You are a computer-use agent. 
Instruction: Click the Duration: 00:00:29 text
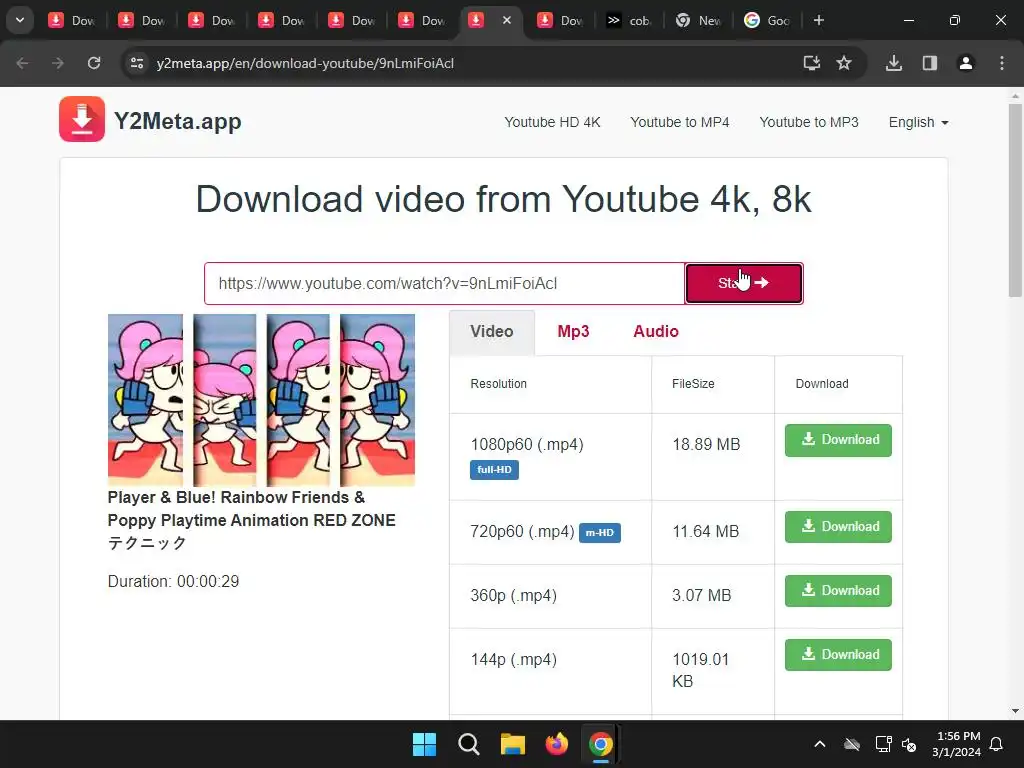[173, 581]
